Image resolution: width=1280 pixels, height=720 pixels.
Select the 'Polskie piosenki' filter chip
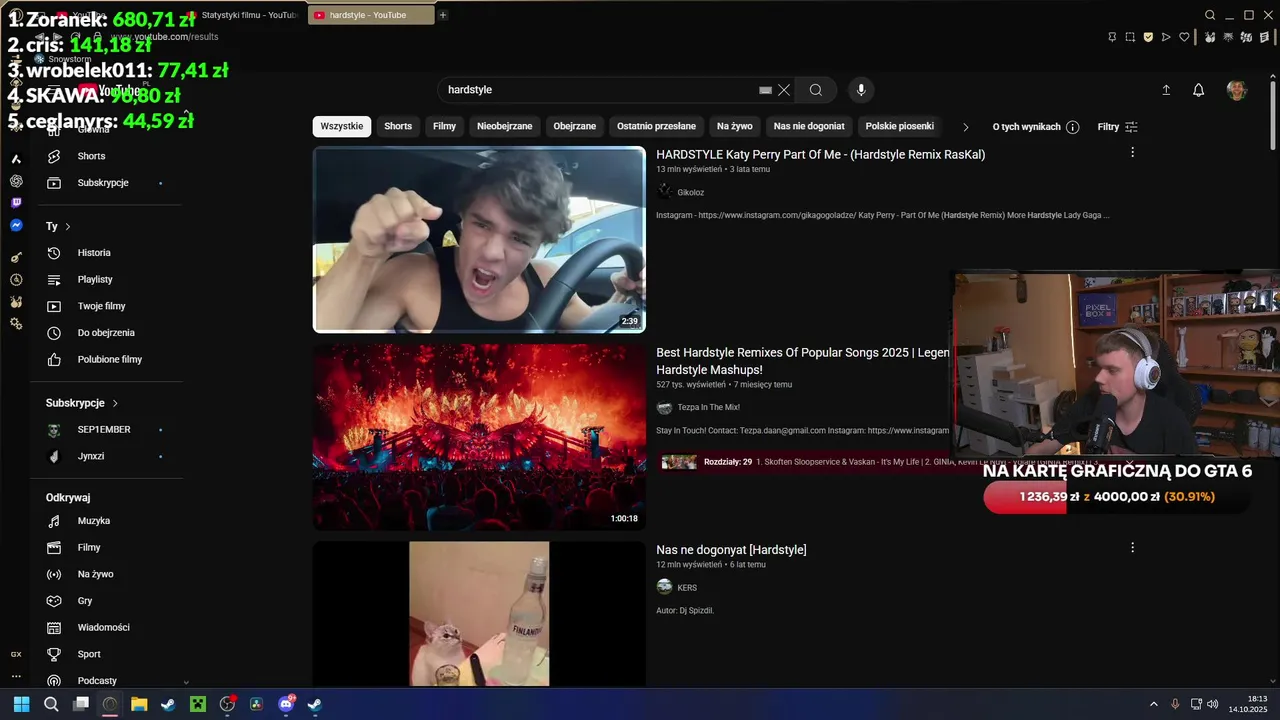click(900, 126)
